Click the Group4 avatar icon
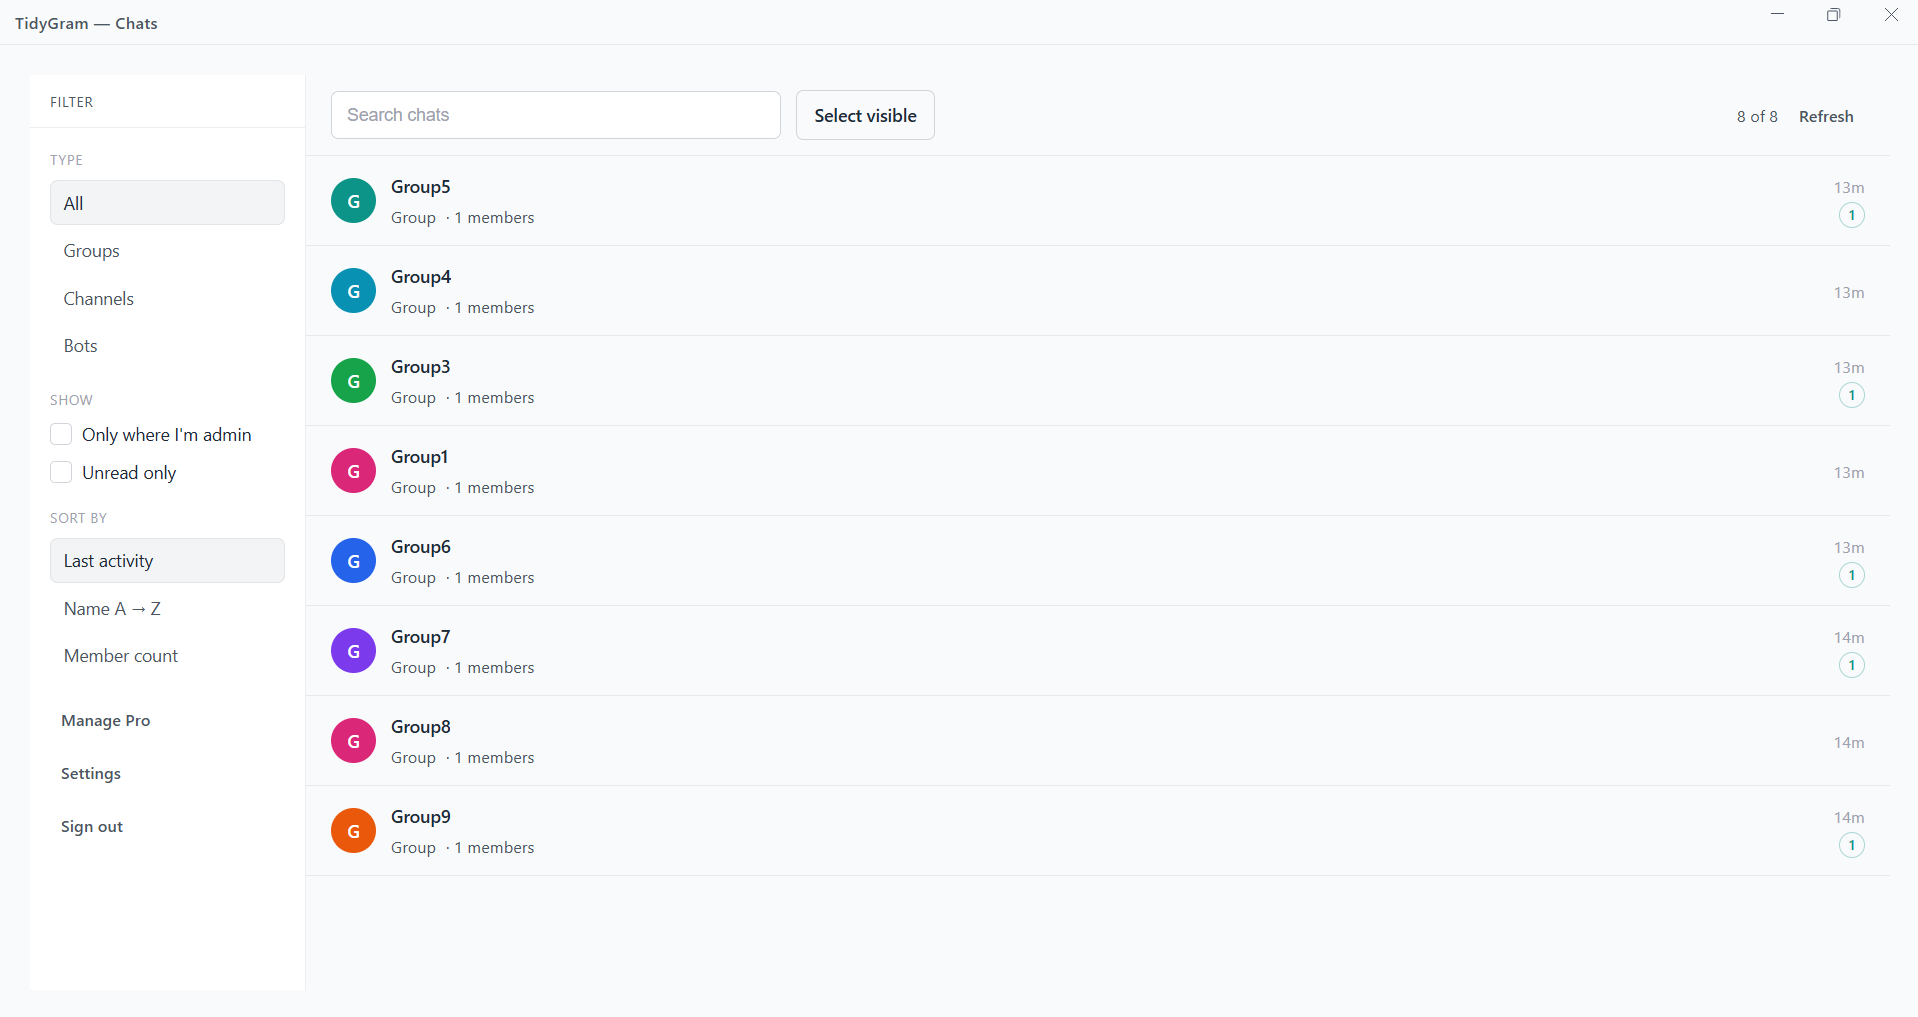 coord(353,291)
